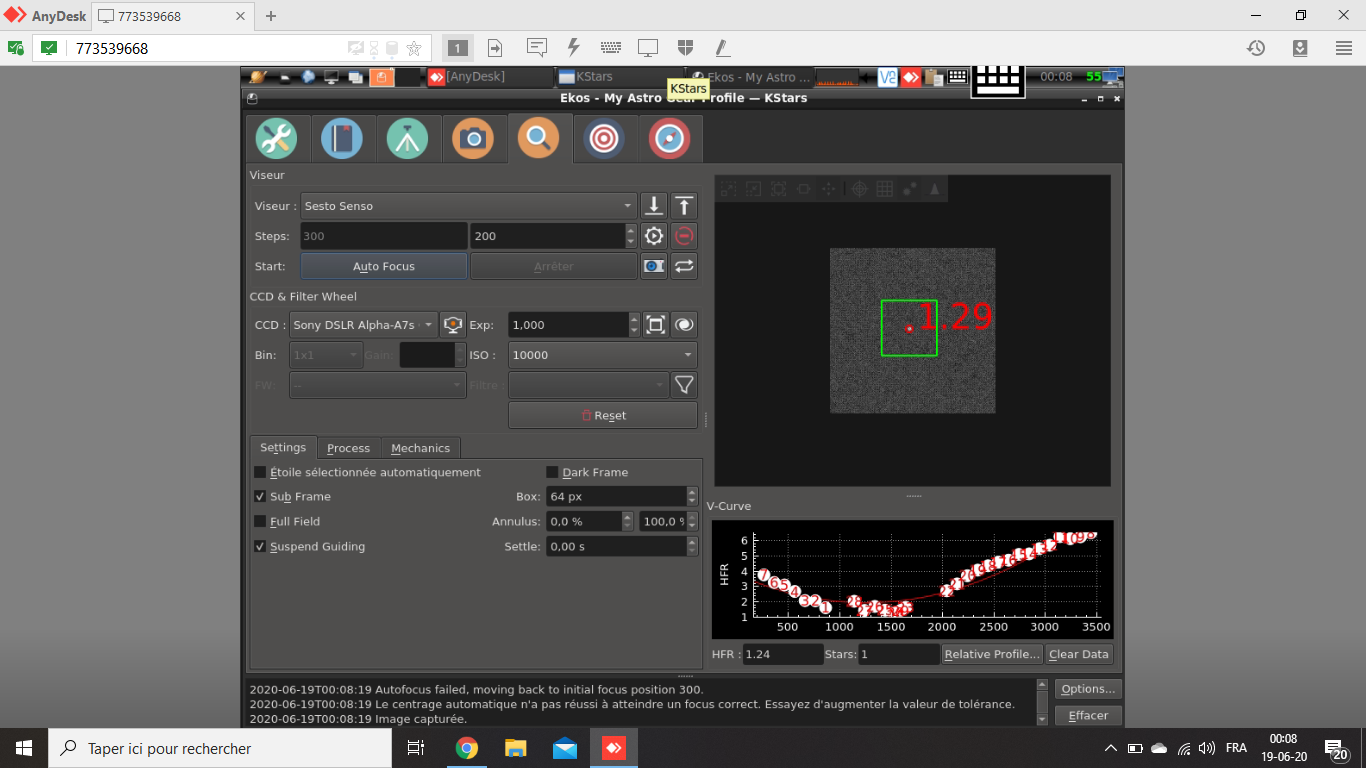
Task: Click the second dashed-square zoom icon in image toolbar
Action: pos(753,188)
